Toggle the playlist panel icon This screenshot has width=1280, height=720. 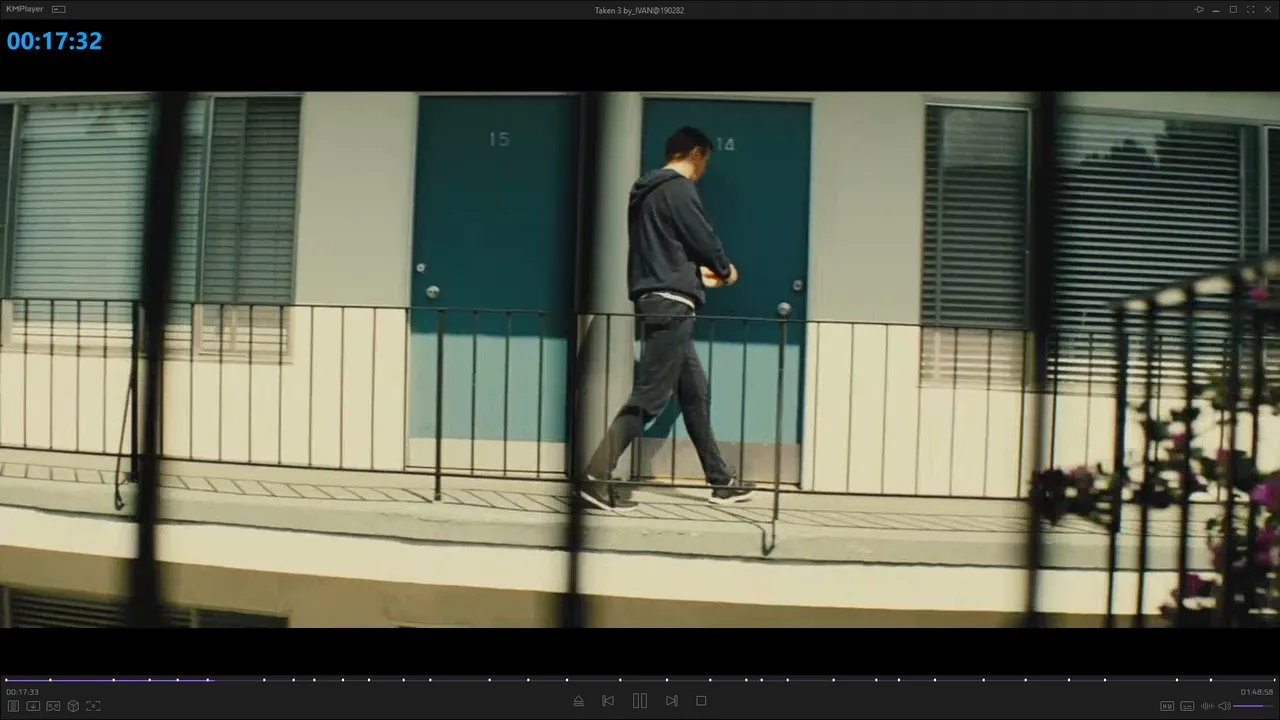(x=14, y=706)
